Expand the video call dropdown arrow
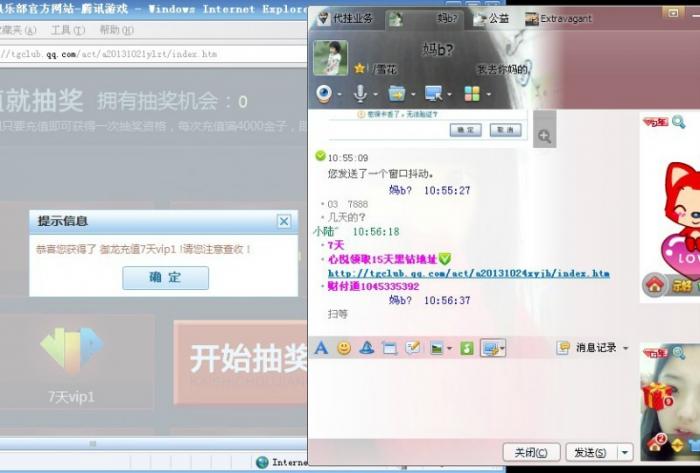 [340, 94]
